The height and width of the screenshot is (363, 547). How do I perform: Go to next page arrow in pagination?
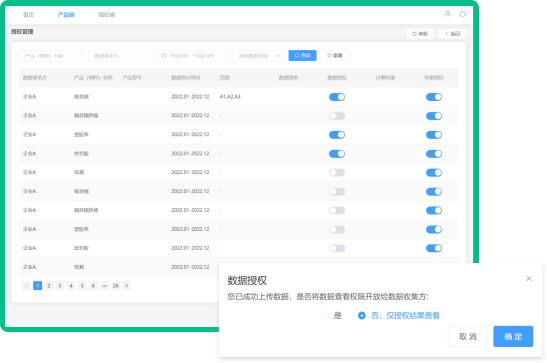pyautogui.click(x=127, y=286)
